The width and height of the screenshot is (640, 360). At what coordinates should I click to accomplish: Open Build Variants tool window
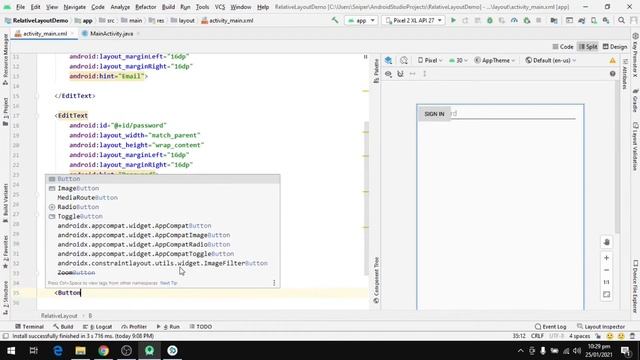coord(5,203)
